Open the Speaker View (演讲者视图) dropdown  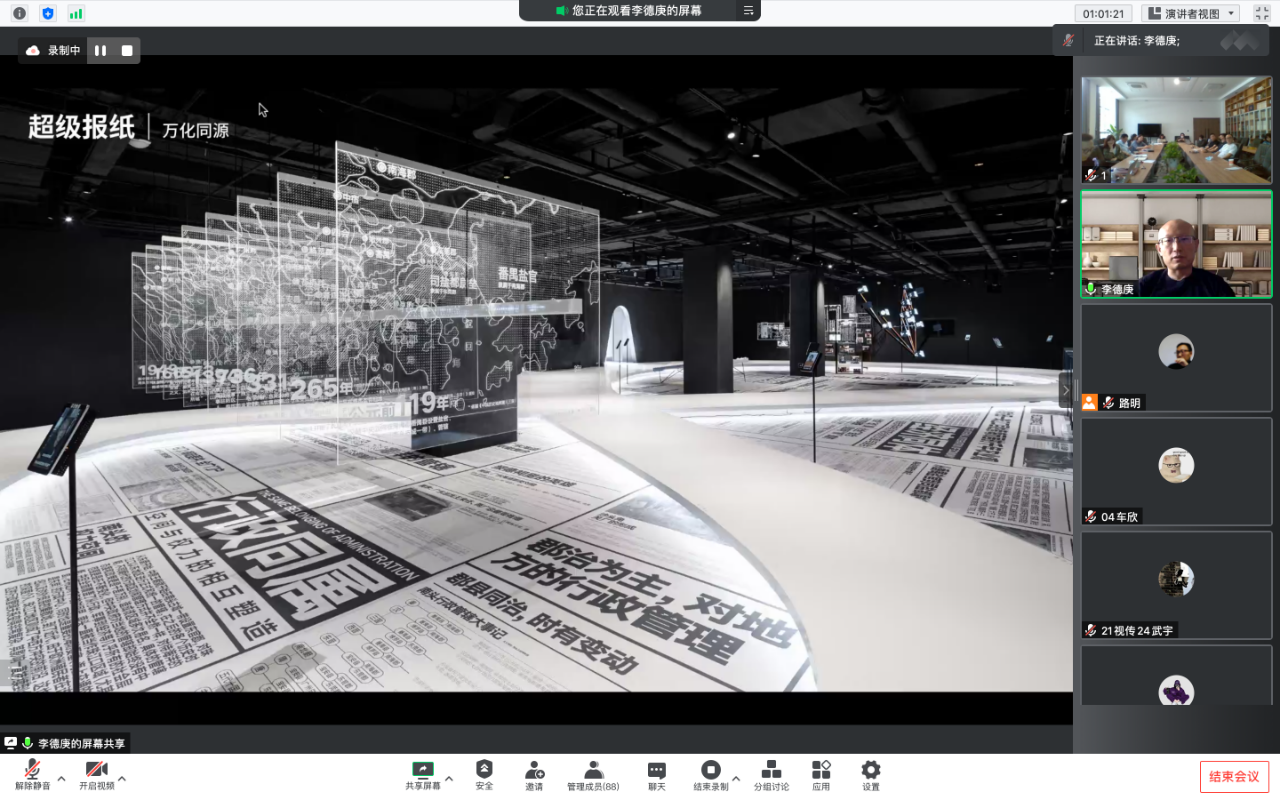(x=1190, y=13)
